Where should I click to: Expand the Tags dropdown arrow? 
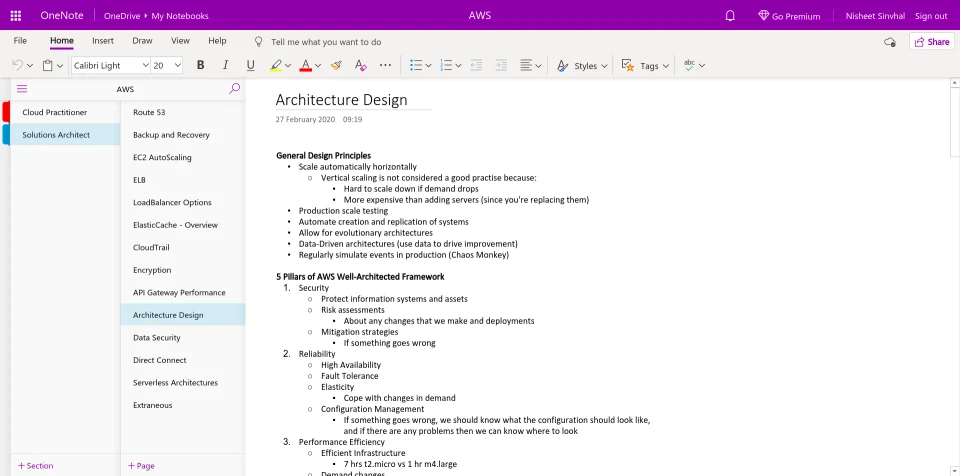(666, 66)
